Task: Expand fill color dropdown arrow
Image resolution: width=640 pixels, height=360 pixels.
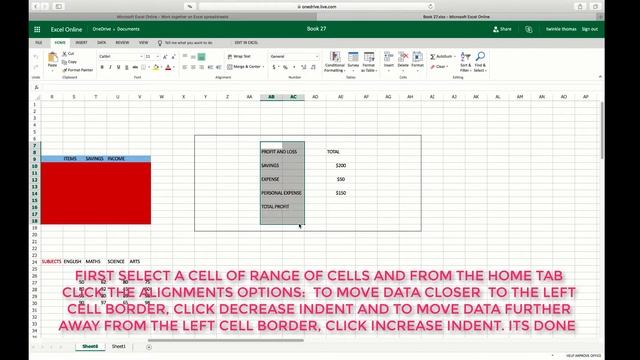Action: coord(161,67)
